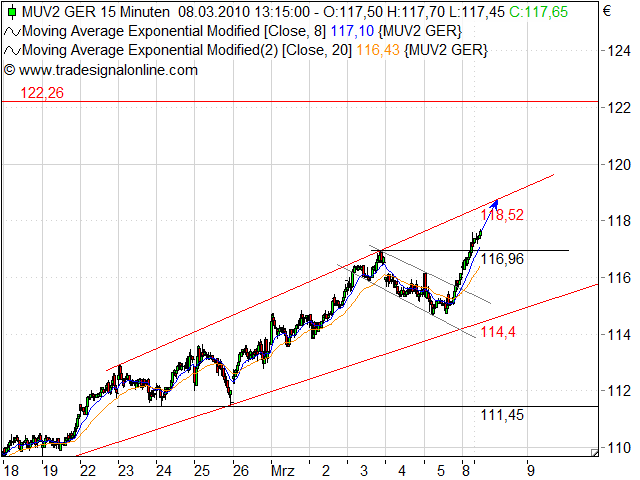This screenshot has height=480, width=640.
Task: Click the blue projection arrow head
Action: click(497, 202)
